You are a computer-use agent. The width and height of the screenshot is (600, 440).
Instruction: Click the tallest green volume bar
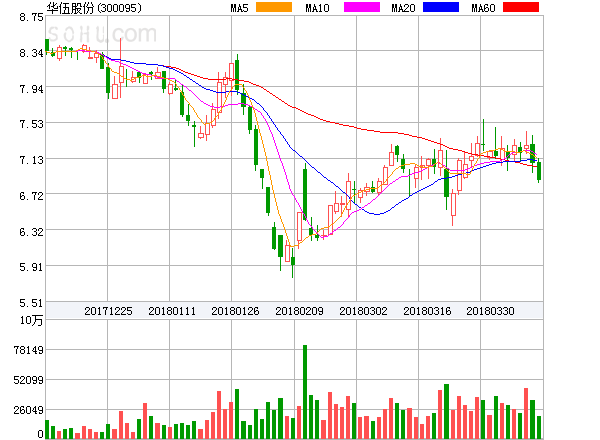tap(305, 391)
